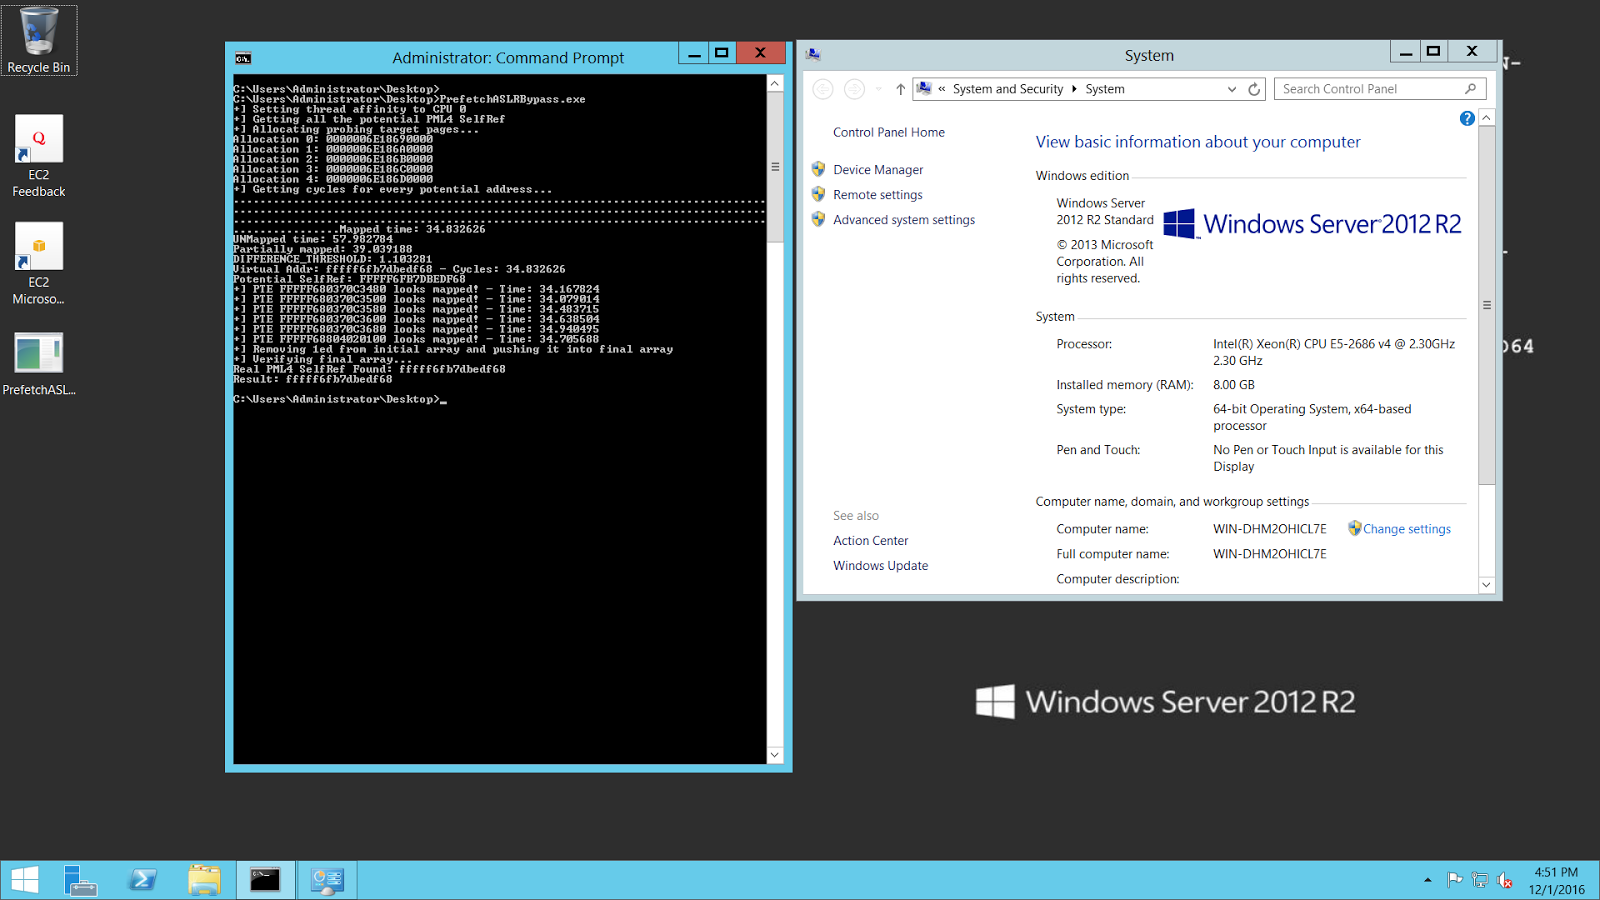The height and width of the screenshot is (900, 1600).
Task: Open the recent locations dropdown arrow
Action: tap(878, 89)
